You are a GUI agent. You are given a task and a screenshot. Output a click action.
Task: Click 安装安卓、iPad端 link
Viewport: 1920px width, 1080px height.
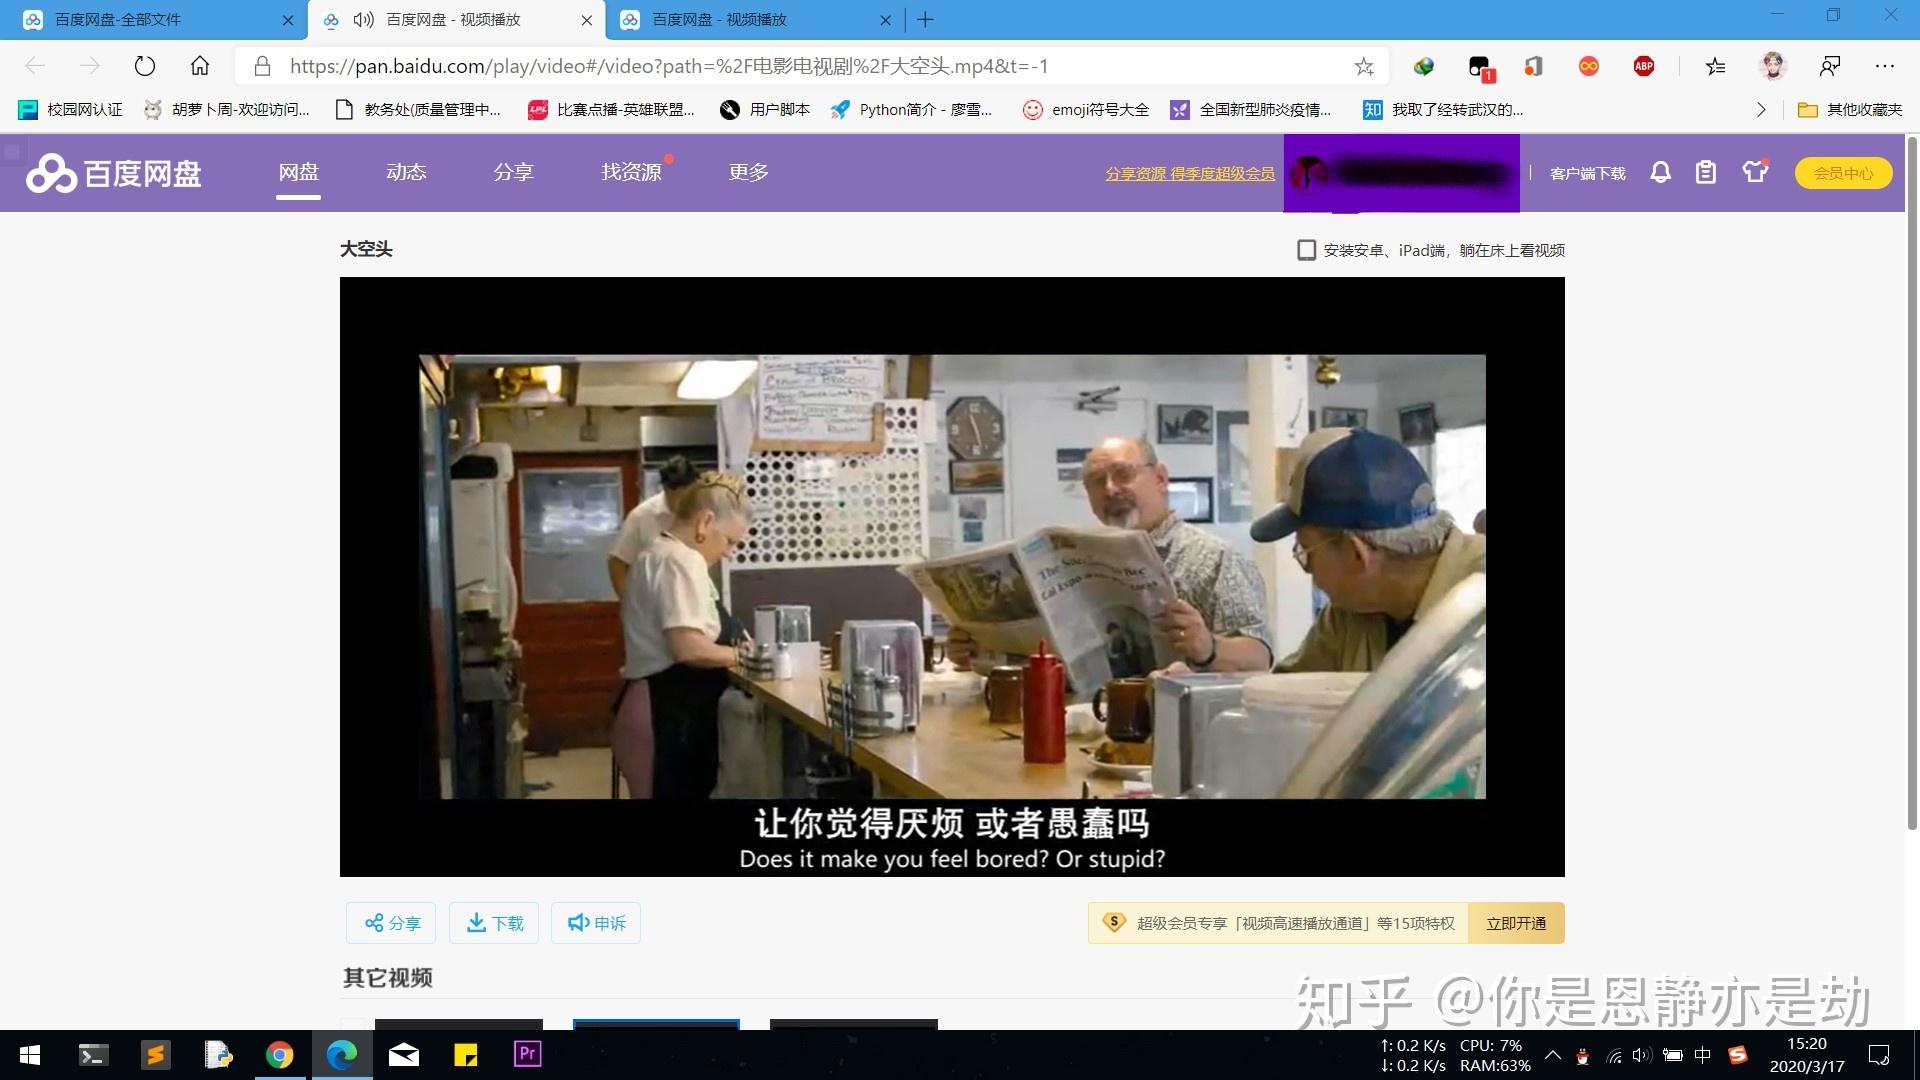pyautogui.click(x=1431, y=250)
